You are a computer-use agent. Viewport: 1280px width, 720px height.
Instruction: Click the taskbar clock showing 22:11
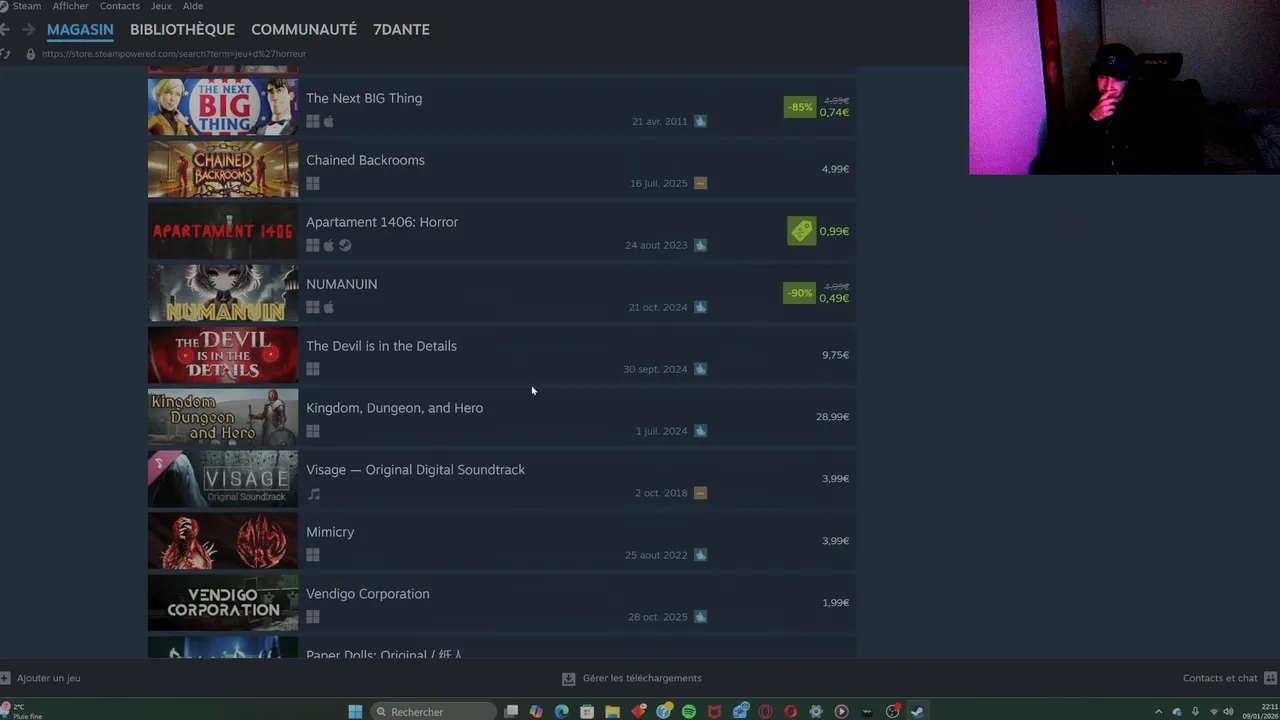[1260, 711]
